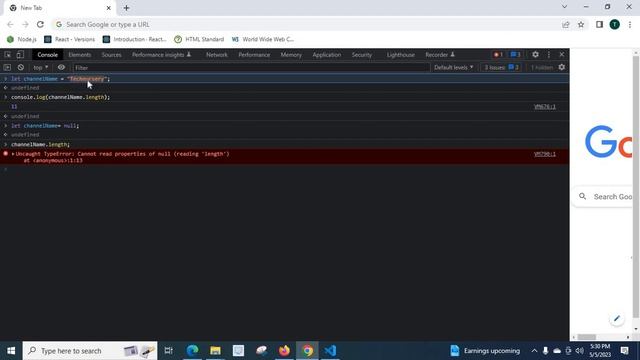This screenshot has width=640, height=360.
Task: Click the taskbar search box
Action: 90,351
